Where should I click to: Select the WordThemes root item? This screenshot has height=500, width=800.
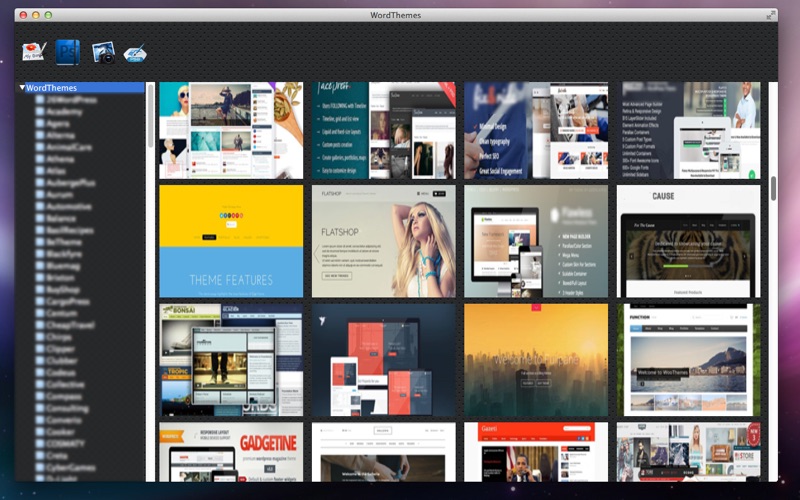point(51,88)
